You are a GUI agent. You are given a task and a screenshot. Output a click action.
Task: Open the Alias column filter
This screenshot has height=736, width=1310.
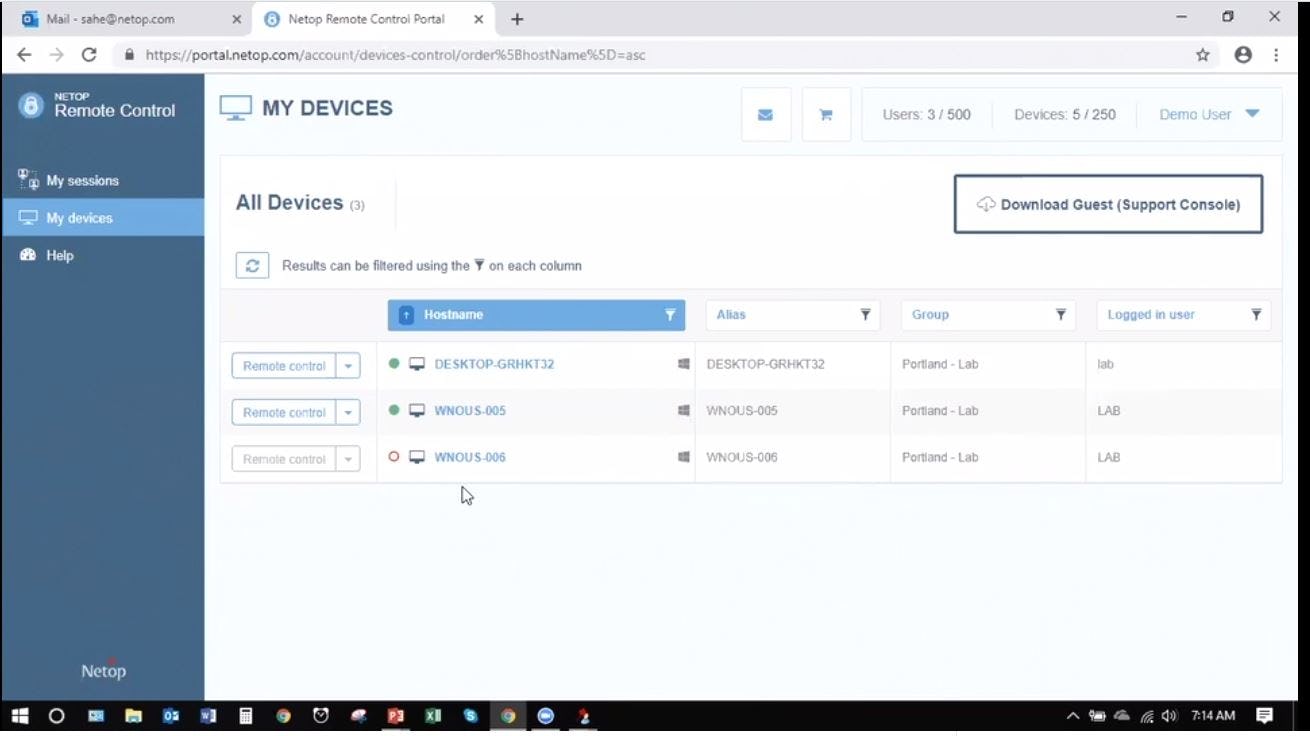click(866, 315)
